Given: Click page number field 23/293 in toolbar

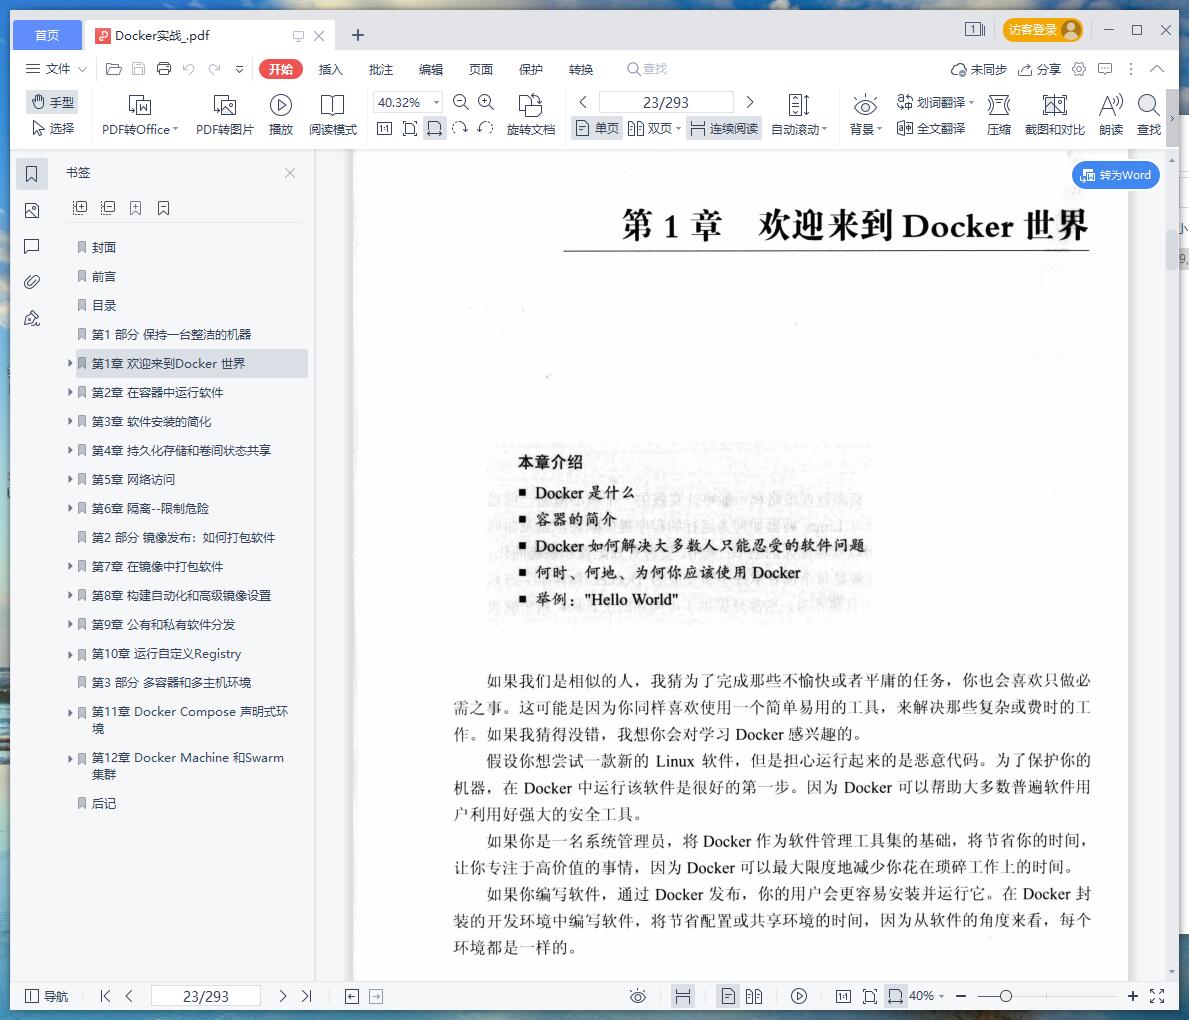Looking at the screenshot, I should coord(666,102).
